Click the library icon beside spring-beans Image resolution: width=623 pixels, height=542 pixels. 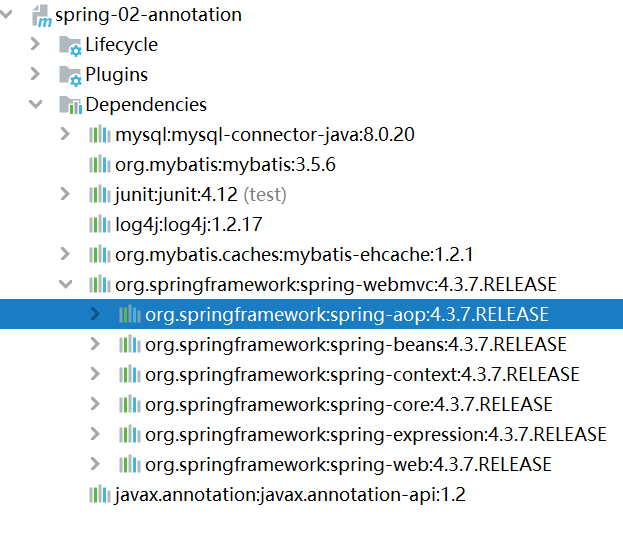(130, 345)
